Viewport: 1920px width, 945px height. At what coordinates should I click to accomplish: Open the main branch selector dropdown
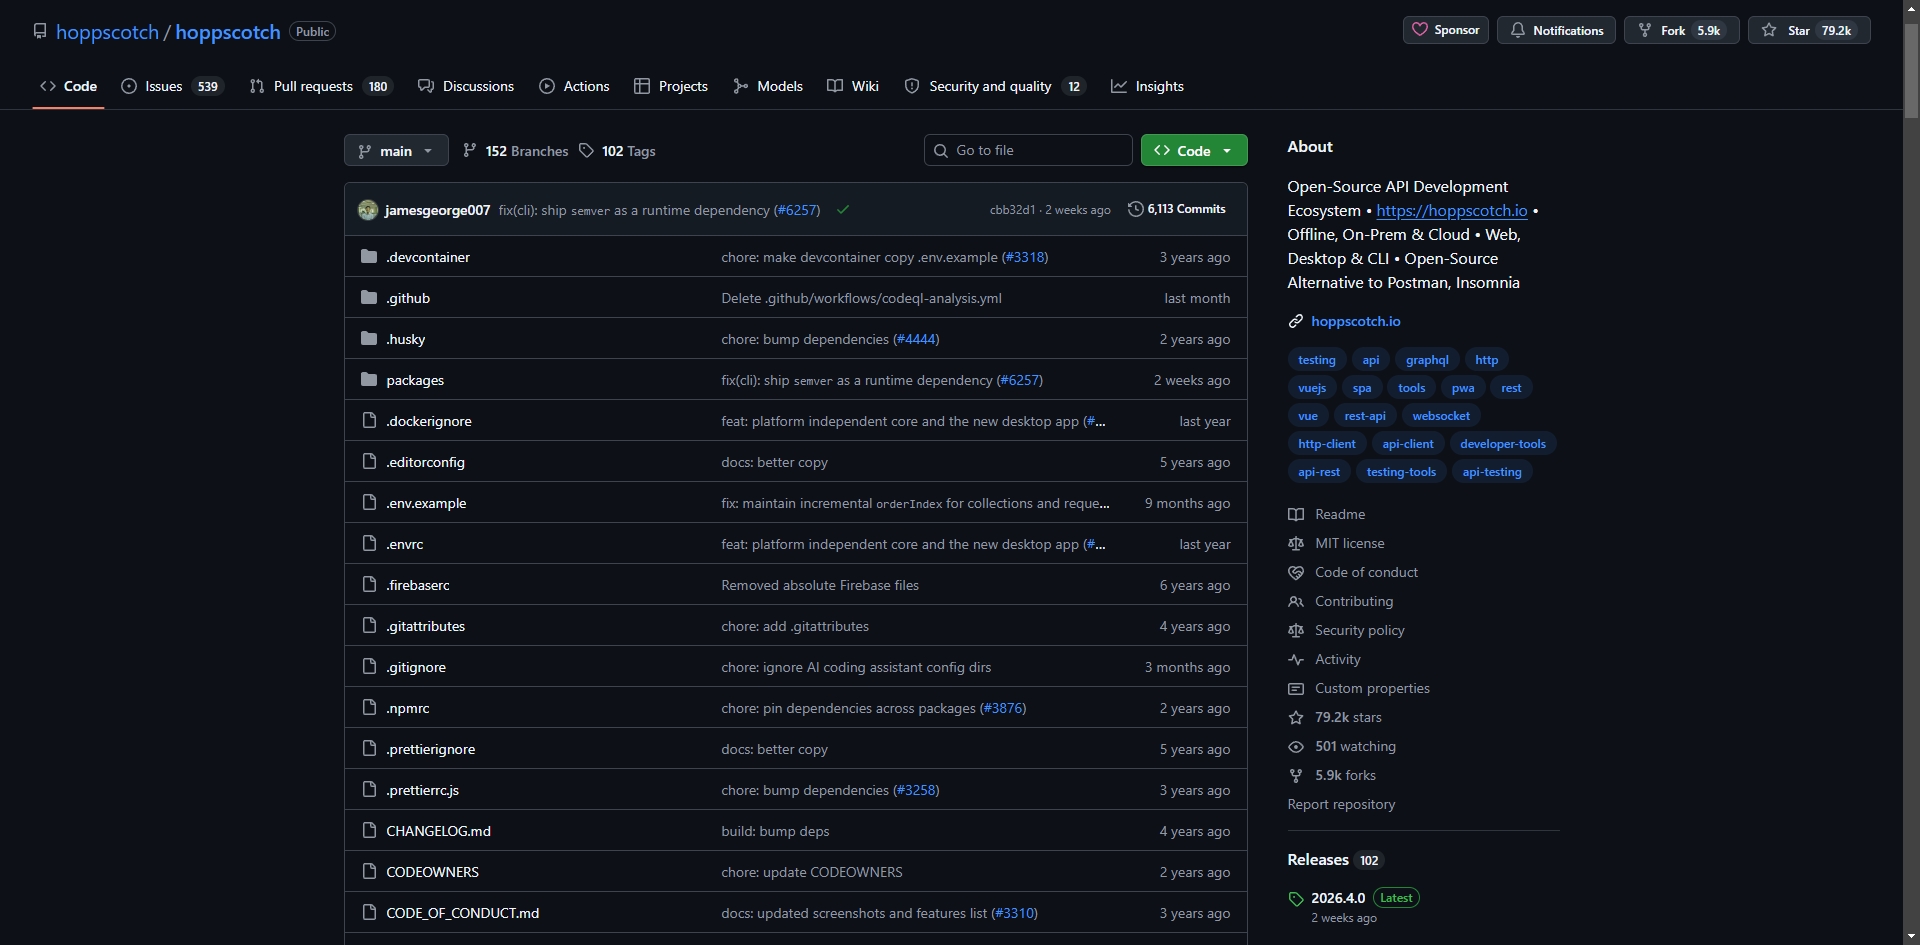click(x=396, y=150)
